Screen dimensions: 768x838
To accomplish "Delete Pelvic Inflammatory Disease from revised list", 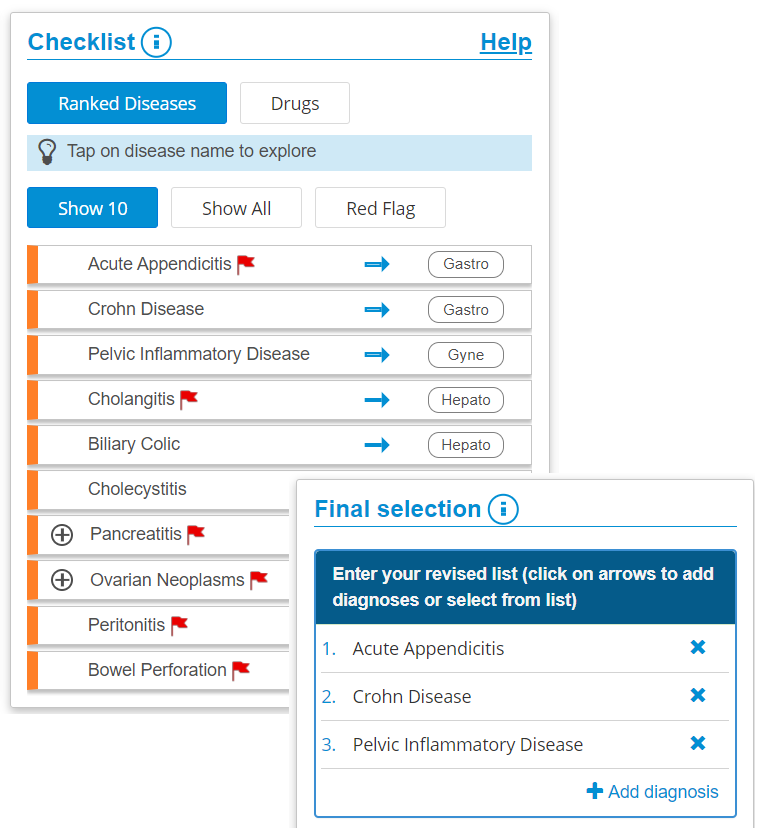I will tap(698, 744).
